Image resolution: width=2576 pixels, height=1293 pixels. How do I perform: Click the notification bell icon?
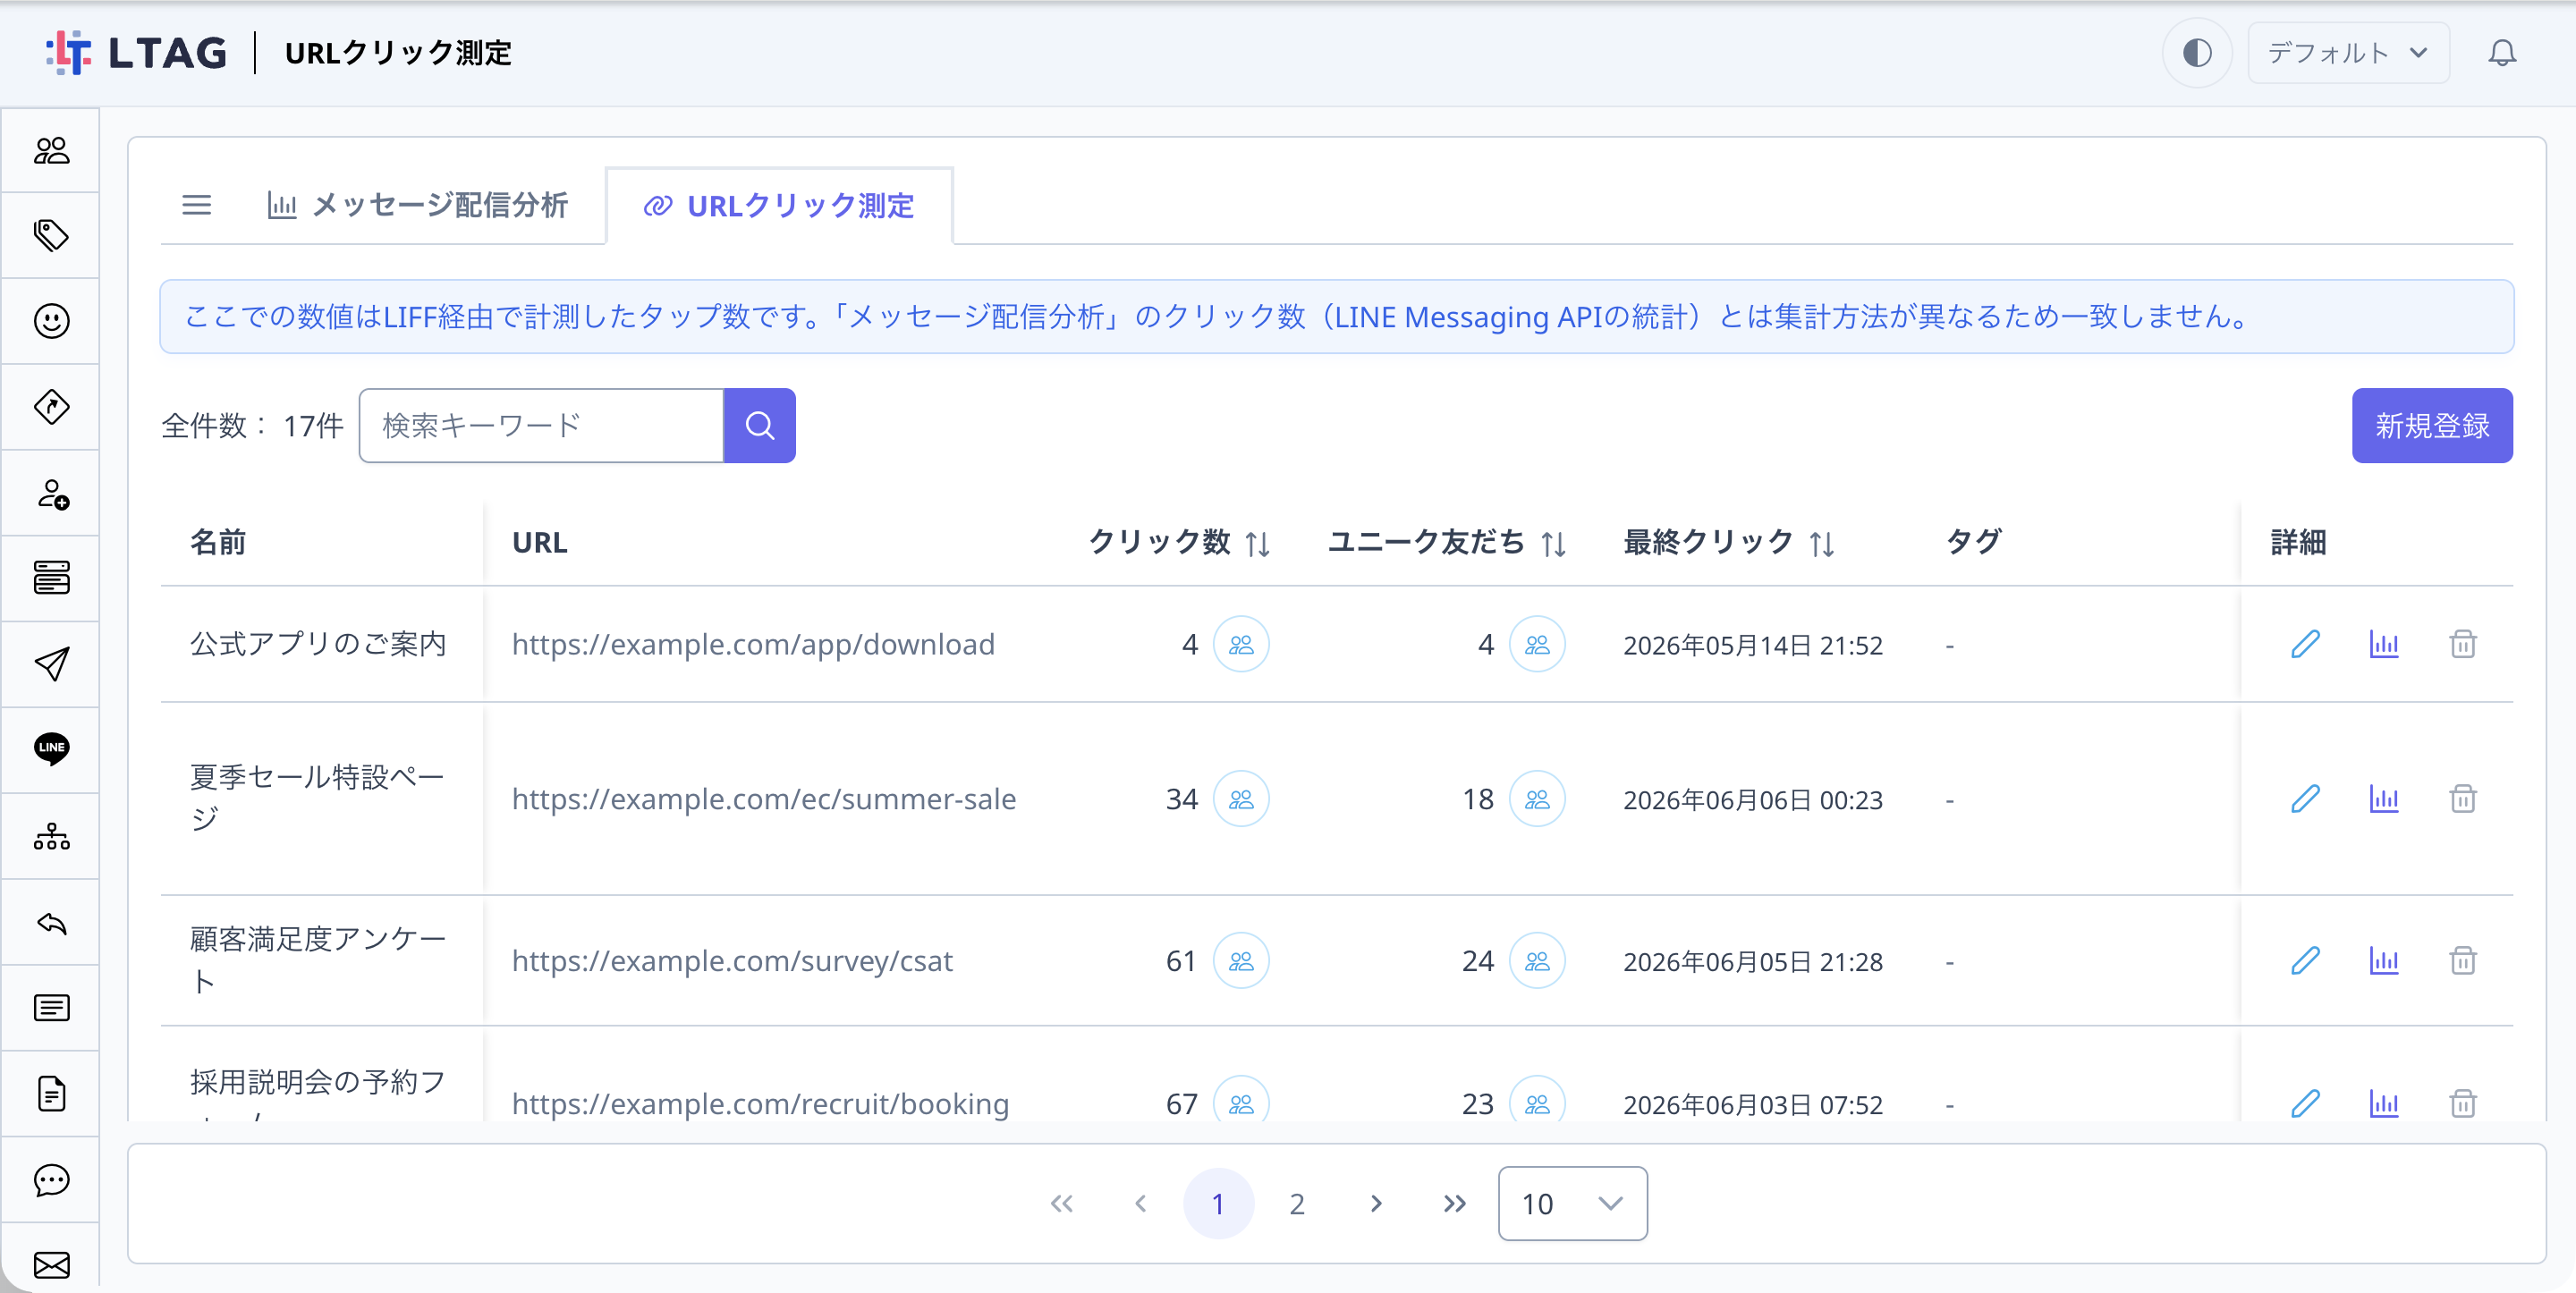(x=2502, y=52)
